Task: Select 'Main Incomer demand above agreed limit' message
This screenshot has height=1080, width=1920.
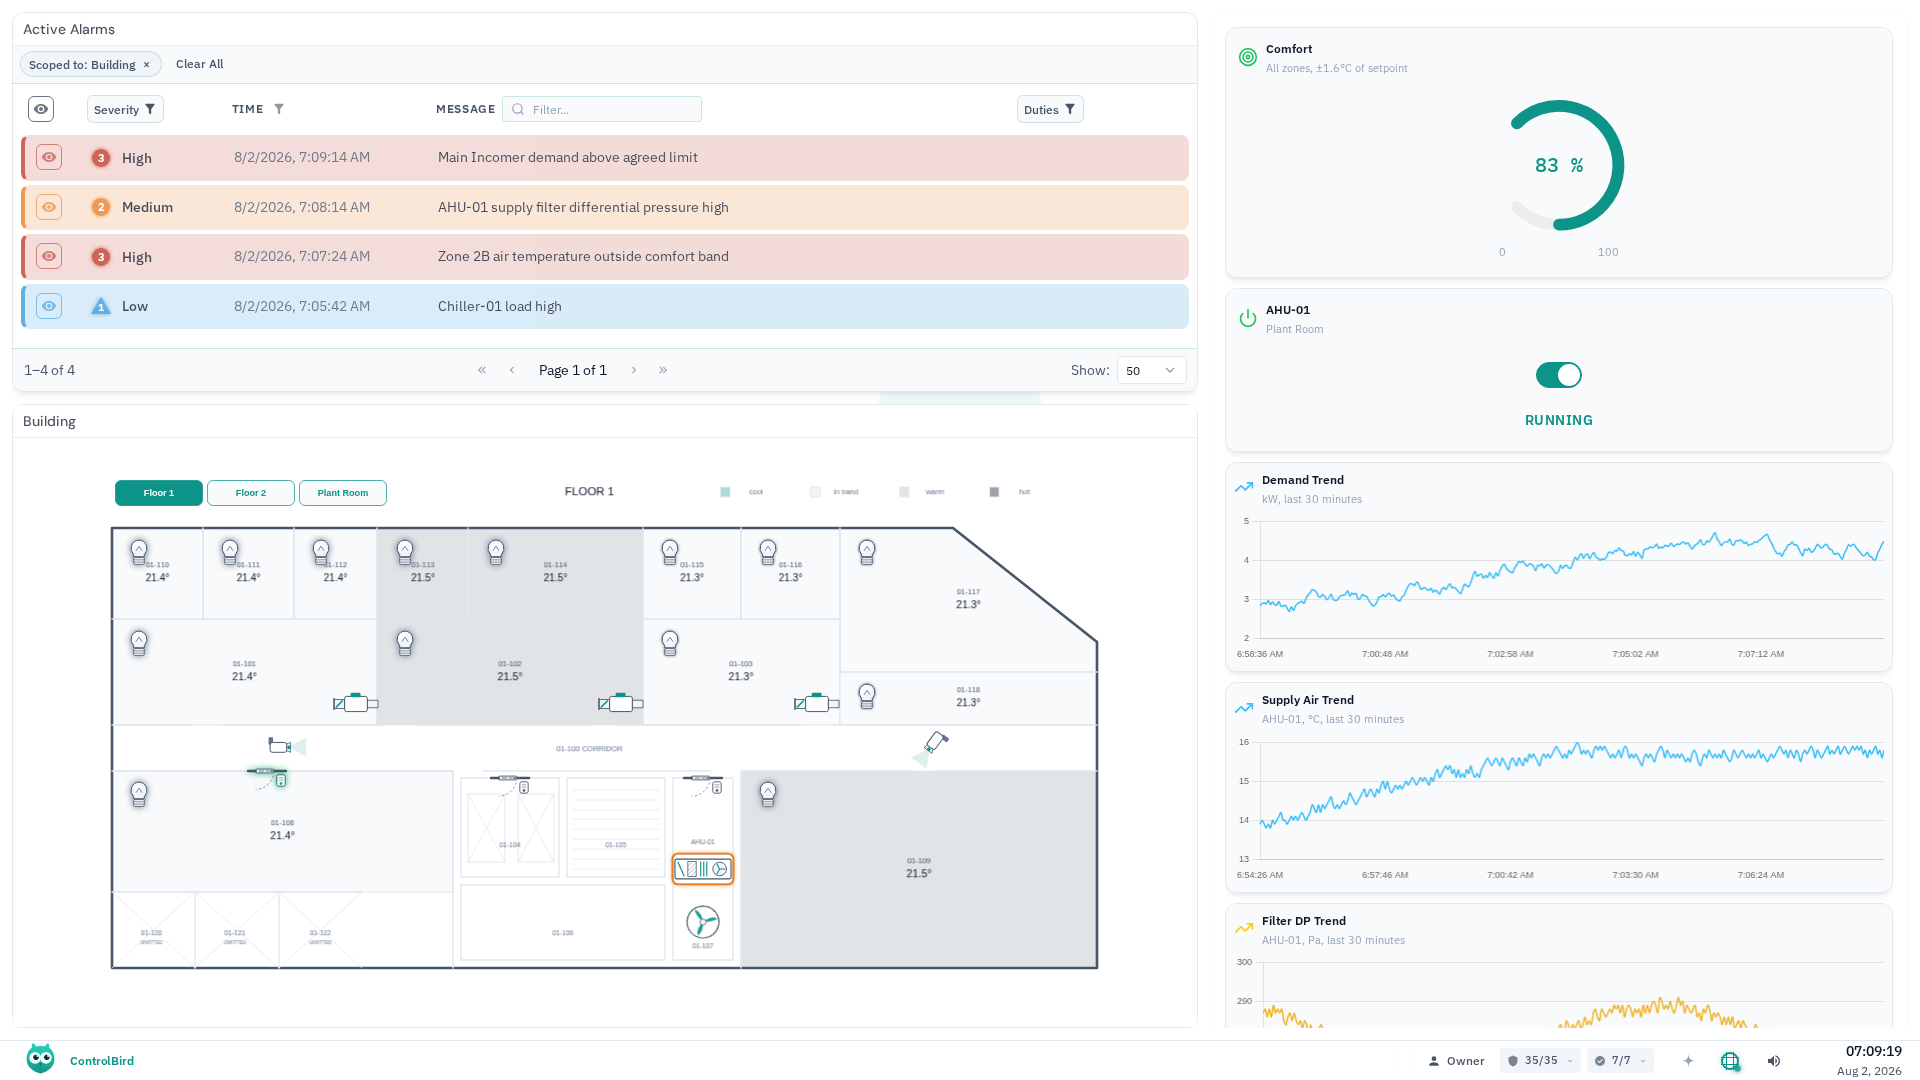Action: click(568, 157)
